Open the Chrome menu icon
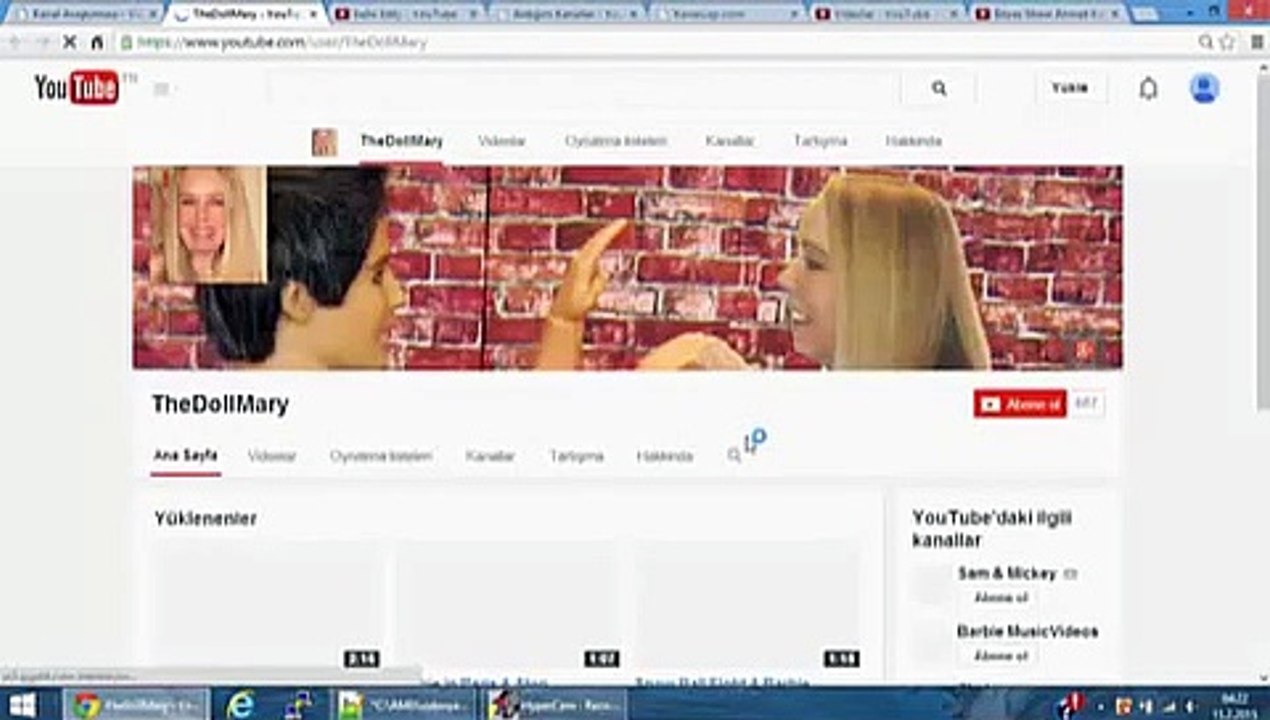1270x720 pixels. coord(1255,42)
